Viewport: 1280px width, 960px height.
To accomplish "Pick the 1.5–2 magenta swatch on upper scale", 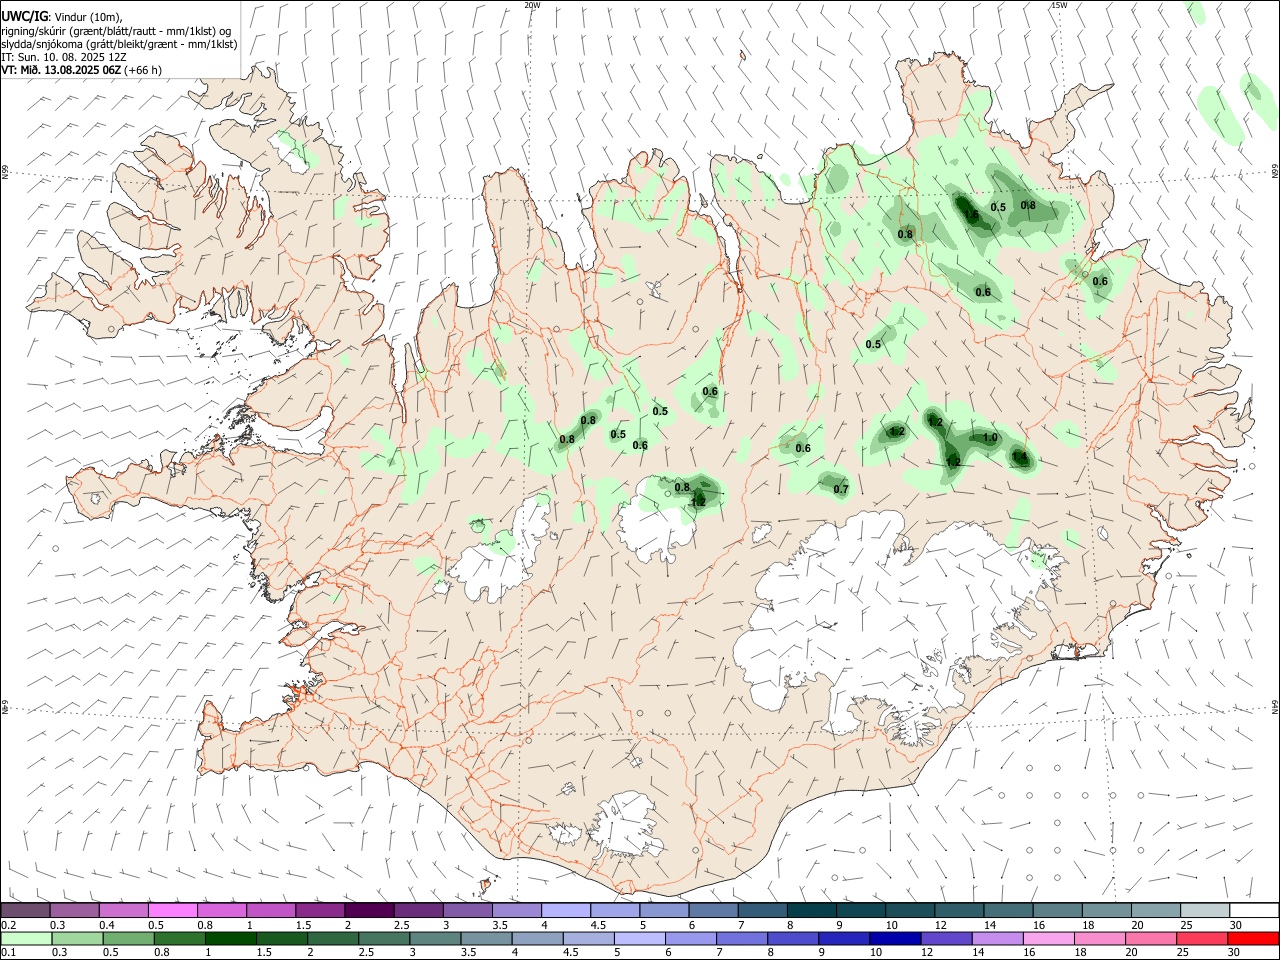I will click(x=320, y=910).
